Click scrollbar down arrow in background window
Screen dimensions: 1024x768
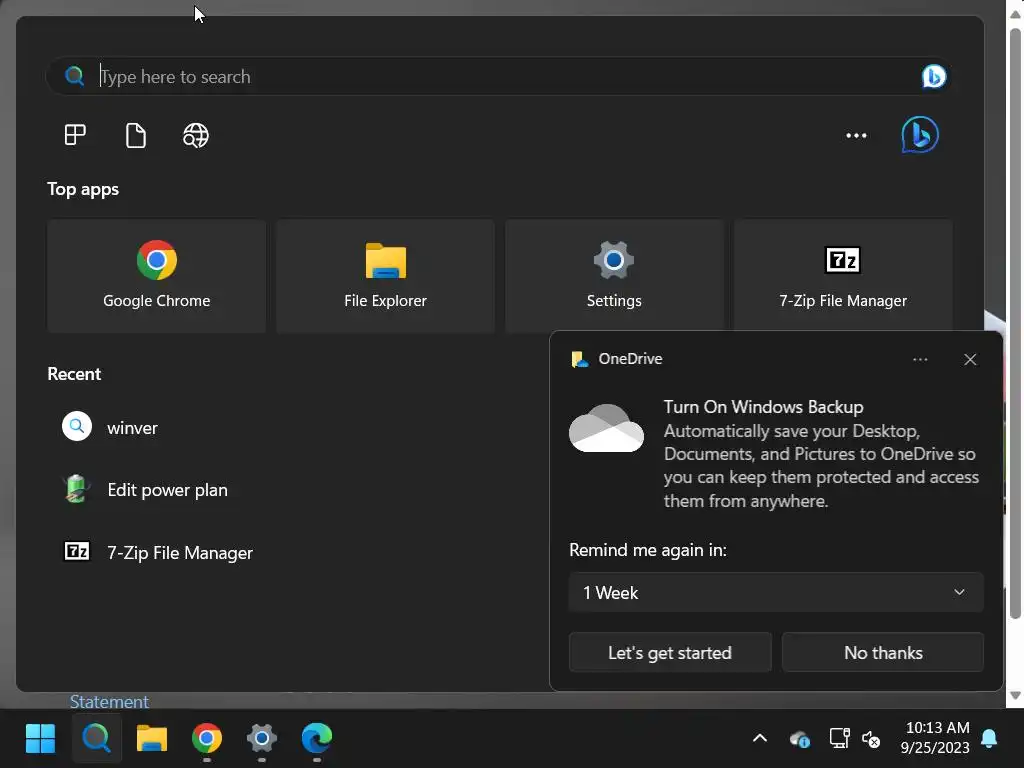point(1016,696)
